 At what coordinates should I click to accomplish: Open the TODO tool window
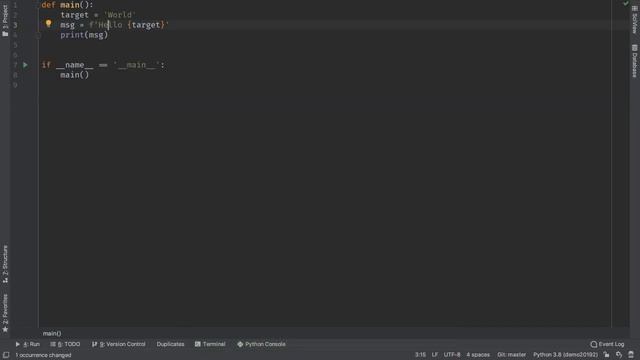[65, 344]
